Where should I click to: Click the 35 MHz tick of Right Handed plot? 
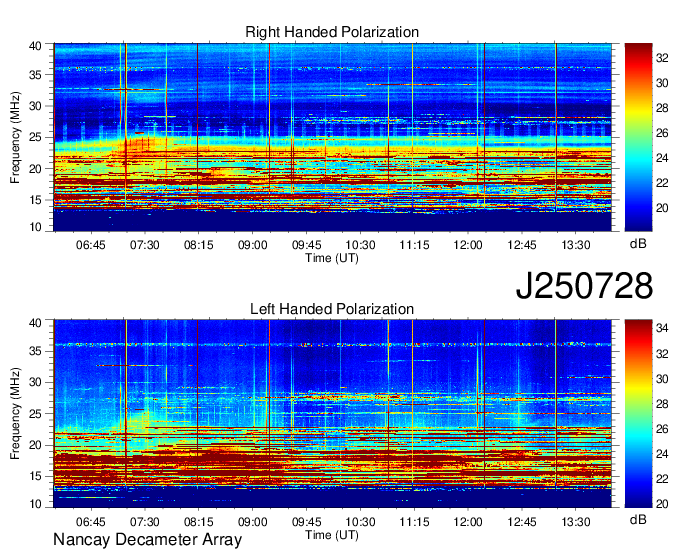(x=35, y=75)
